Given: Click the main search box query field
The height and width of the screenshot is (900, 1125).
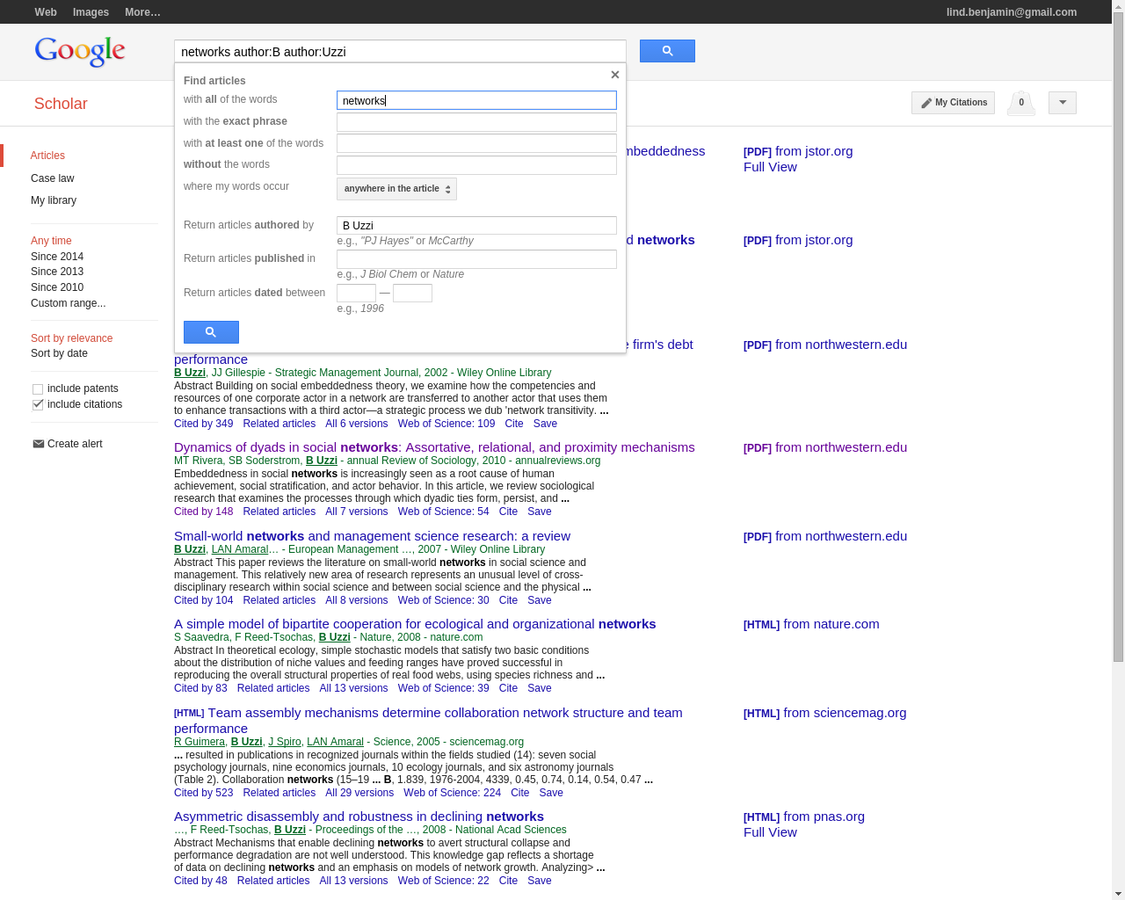Looking at the screenshot, I should 400,52.
